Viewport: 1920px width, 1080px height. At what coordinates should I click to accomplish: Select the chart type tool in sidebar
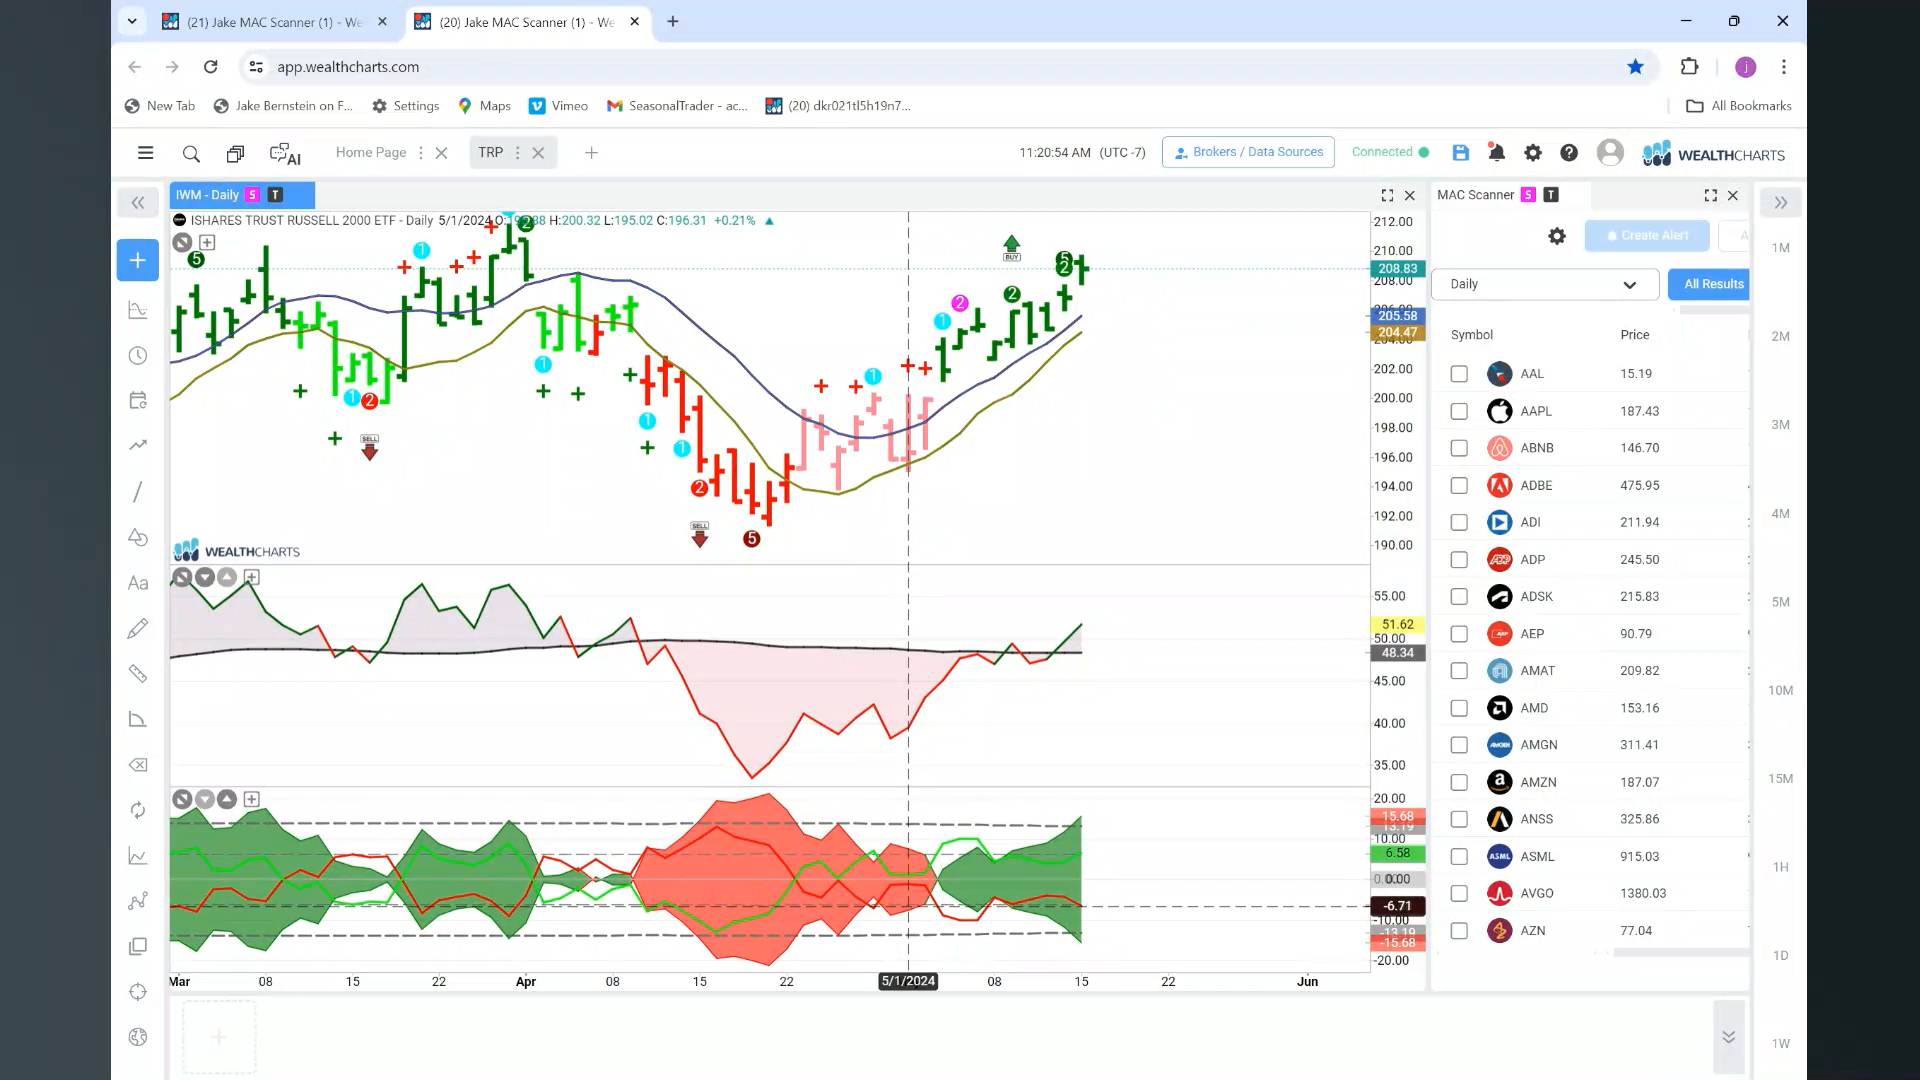click(x=138, y=310)
